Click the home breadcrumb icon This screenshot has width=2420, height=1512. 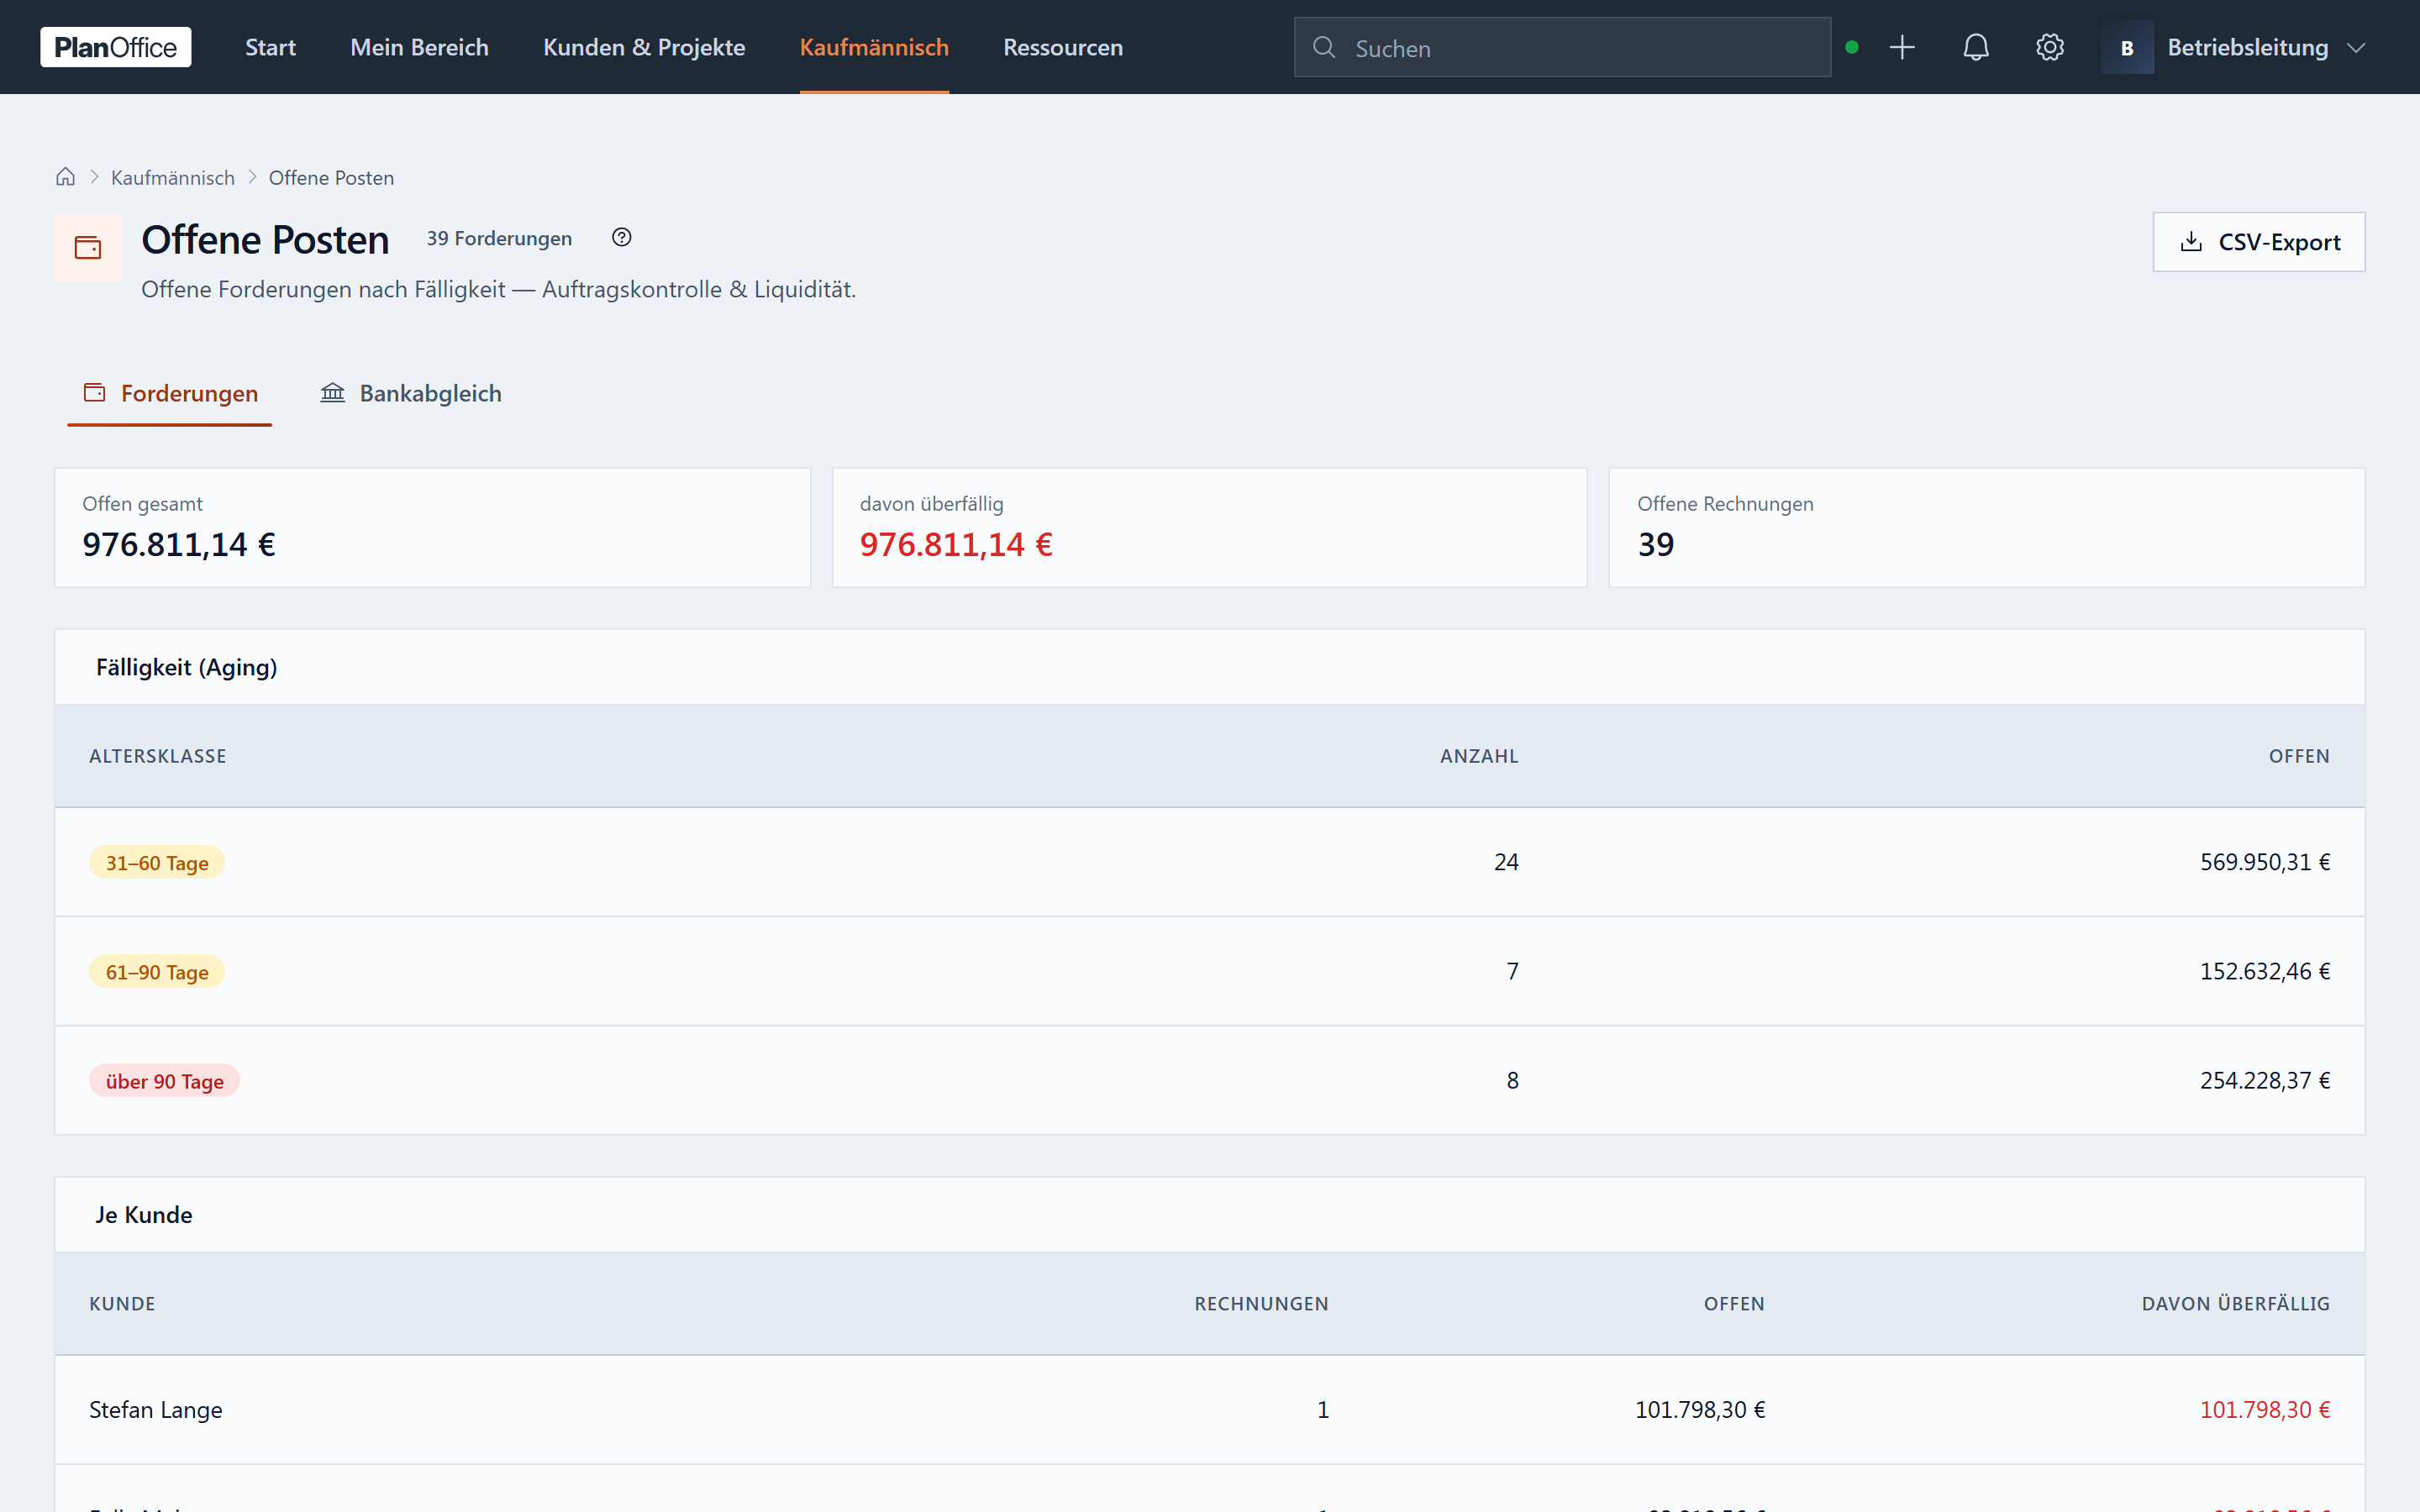66,177
